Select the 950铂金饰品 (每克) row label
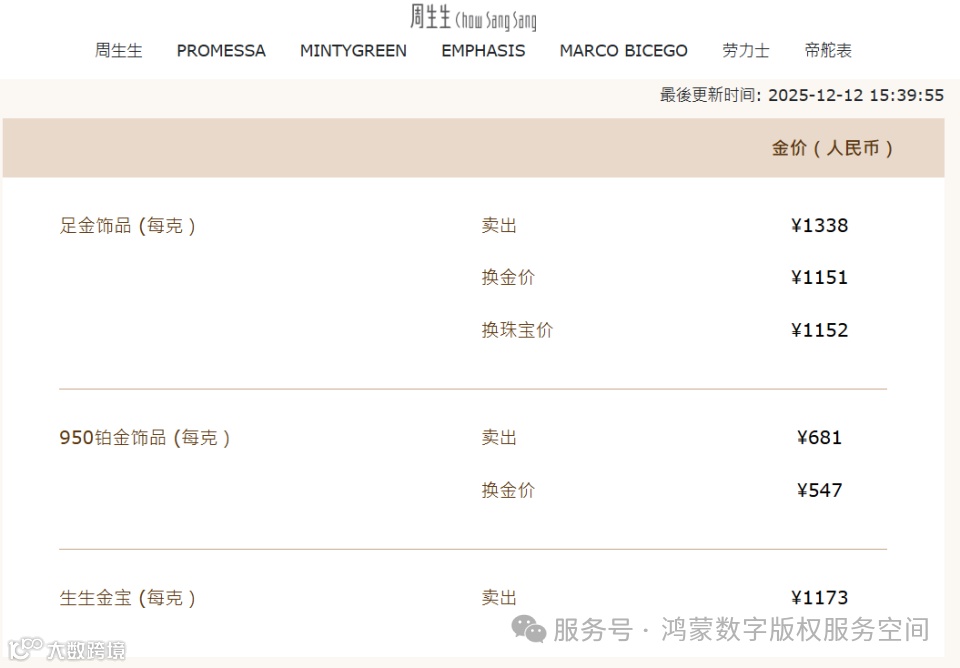The image size is (960, 668). tap(144, 438)
